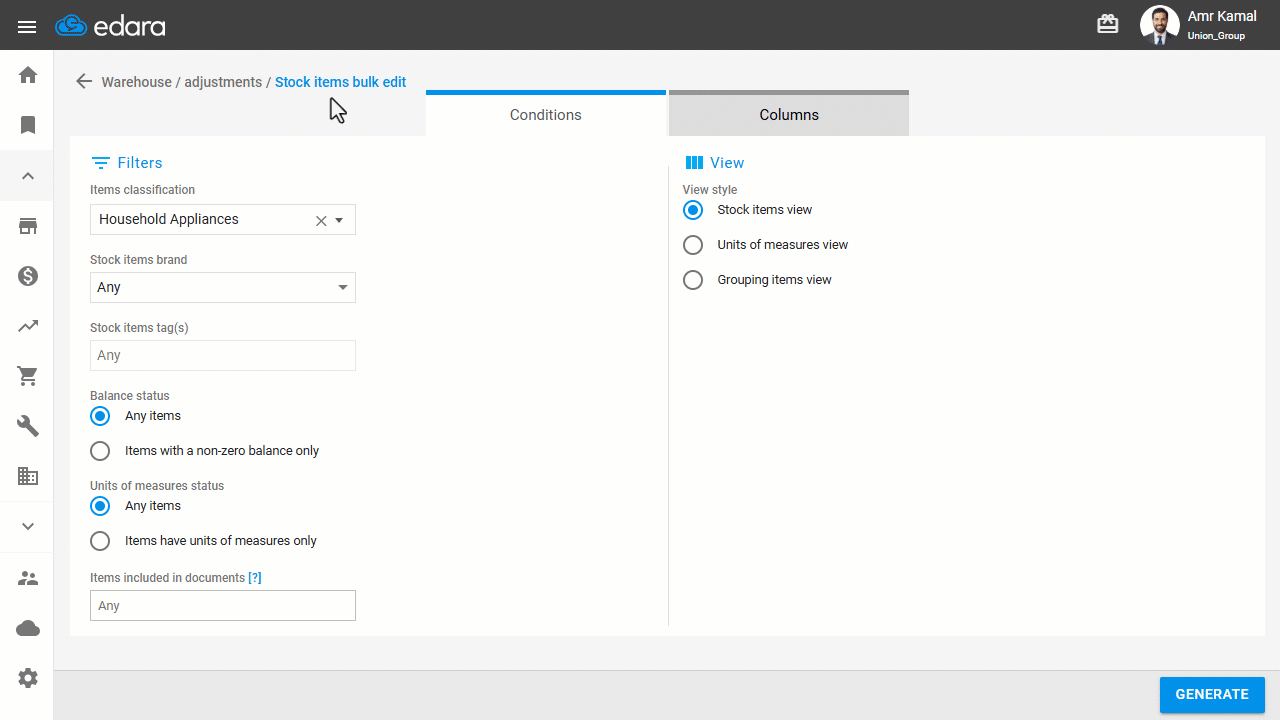Click the back arrow in breadcrumb
Screen dimensions: 1280x720
[x=84, y=82]
